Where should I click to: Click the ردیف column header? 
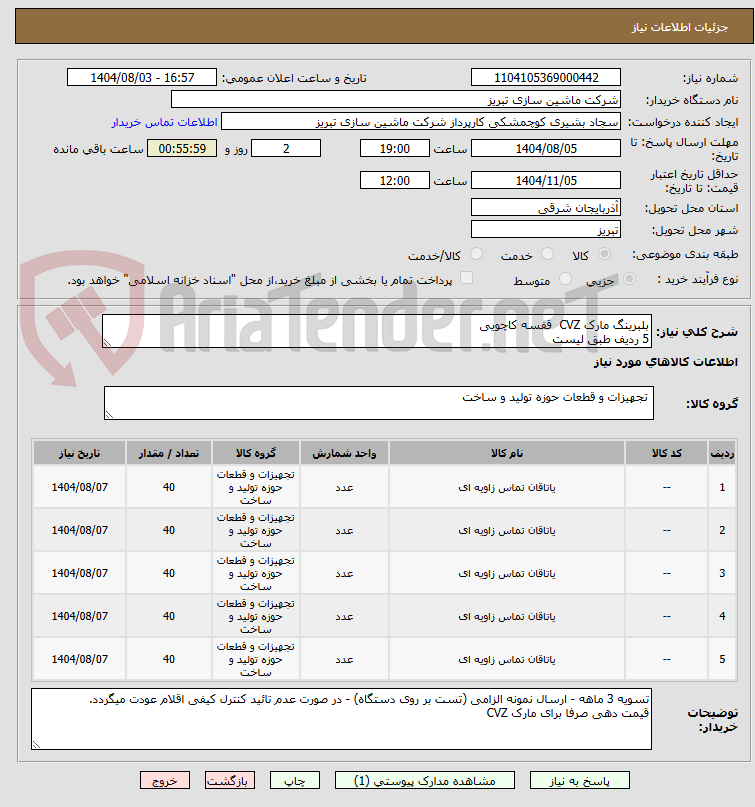[x=722, y=453]
